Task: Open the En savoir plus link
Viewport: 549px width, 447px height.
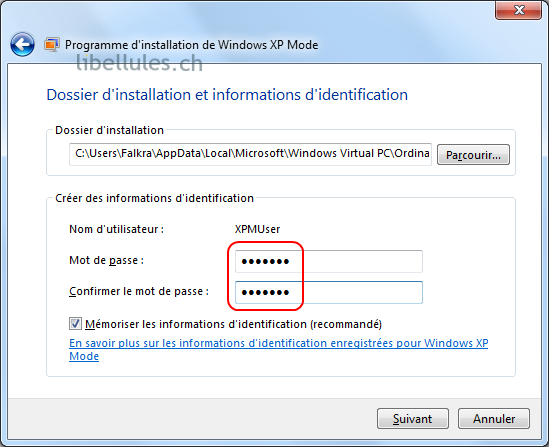Action: pyautogui.click(x=278, y=349)
